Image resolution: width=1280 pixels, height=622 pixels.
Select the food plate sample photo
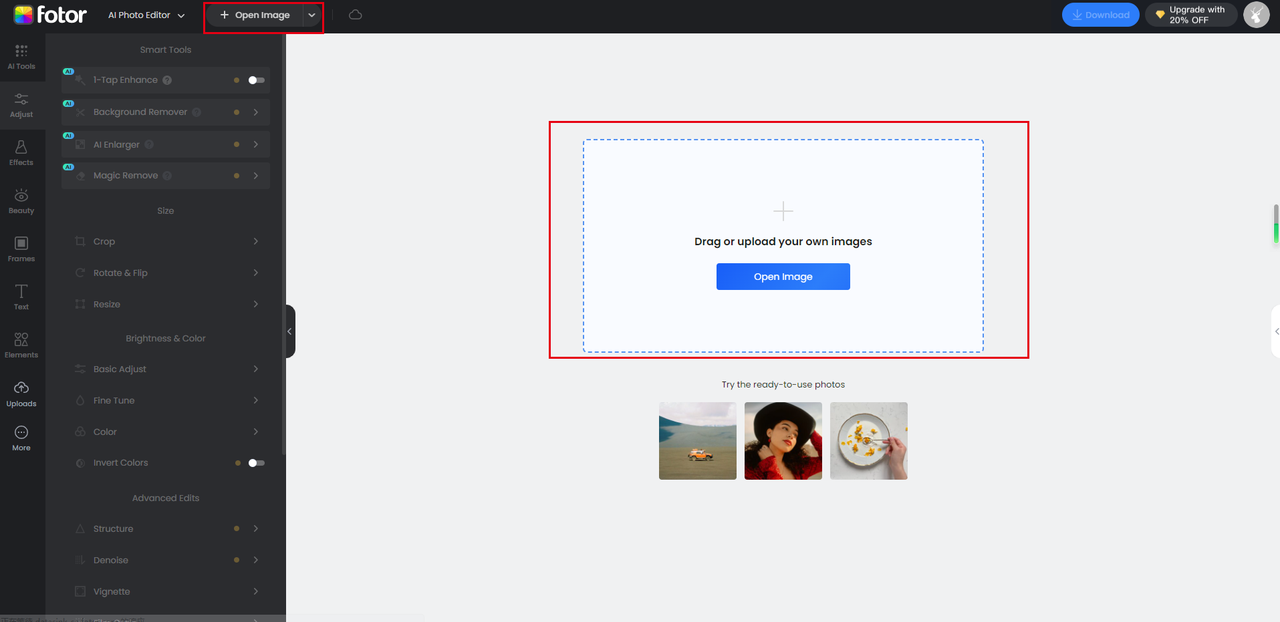[x=869, y=441]
